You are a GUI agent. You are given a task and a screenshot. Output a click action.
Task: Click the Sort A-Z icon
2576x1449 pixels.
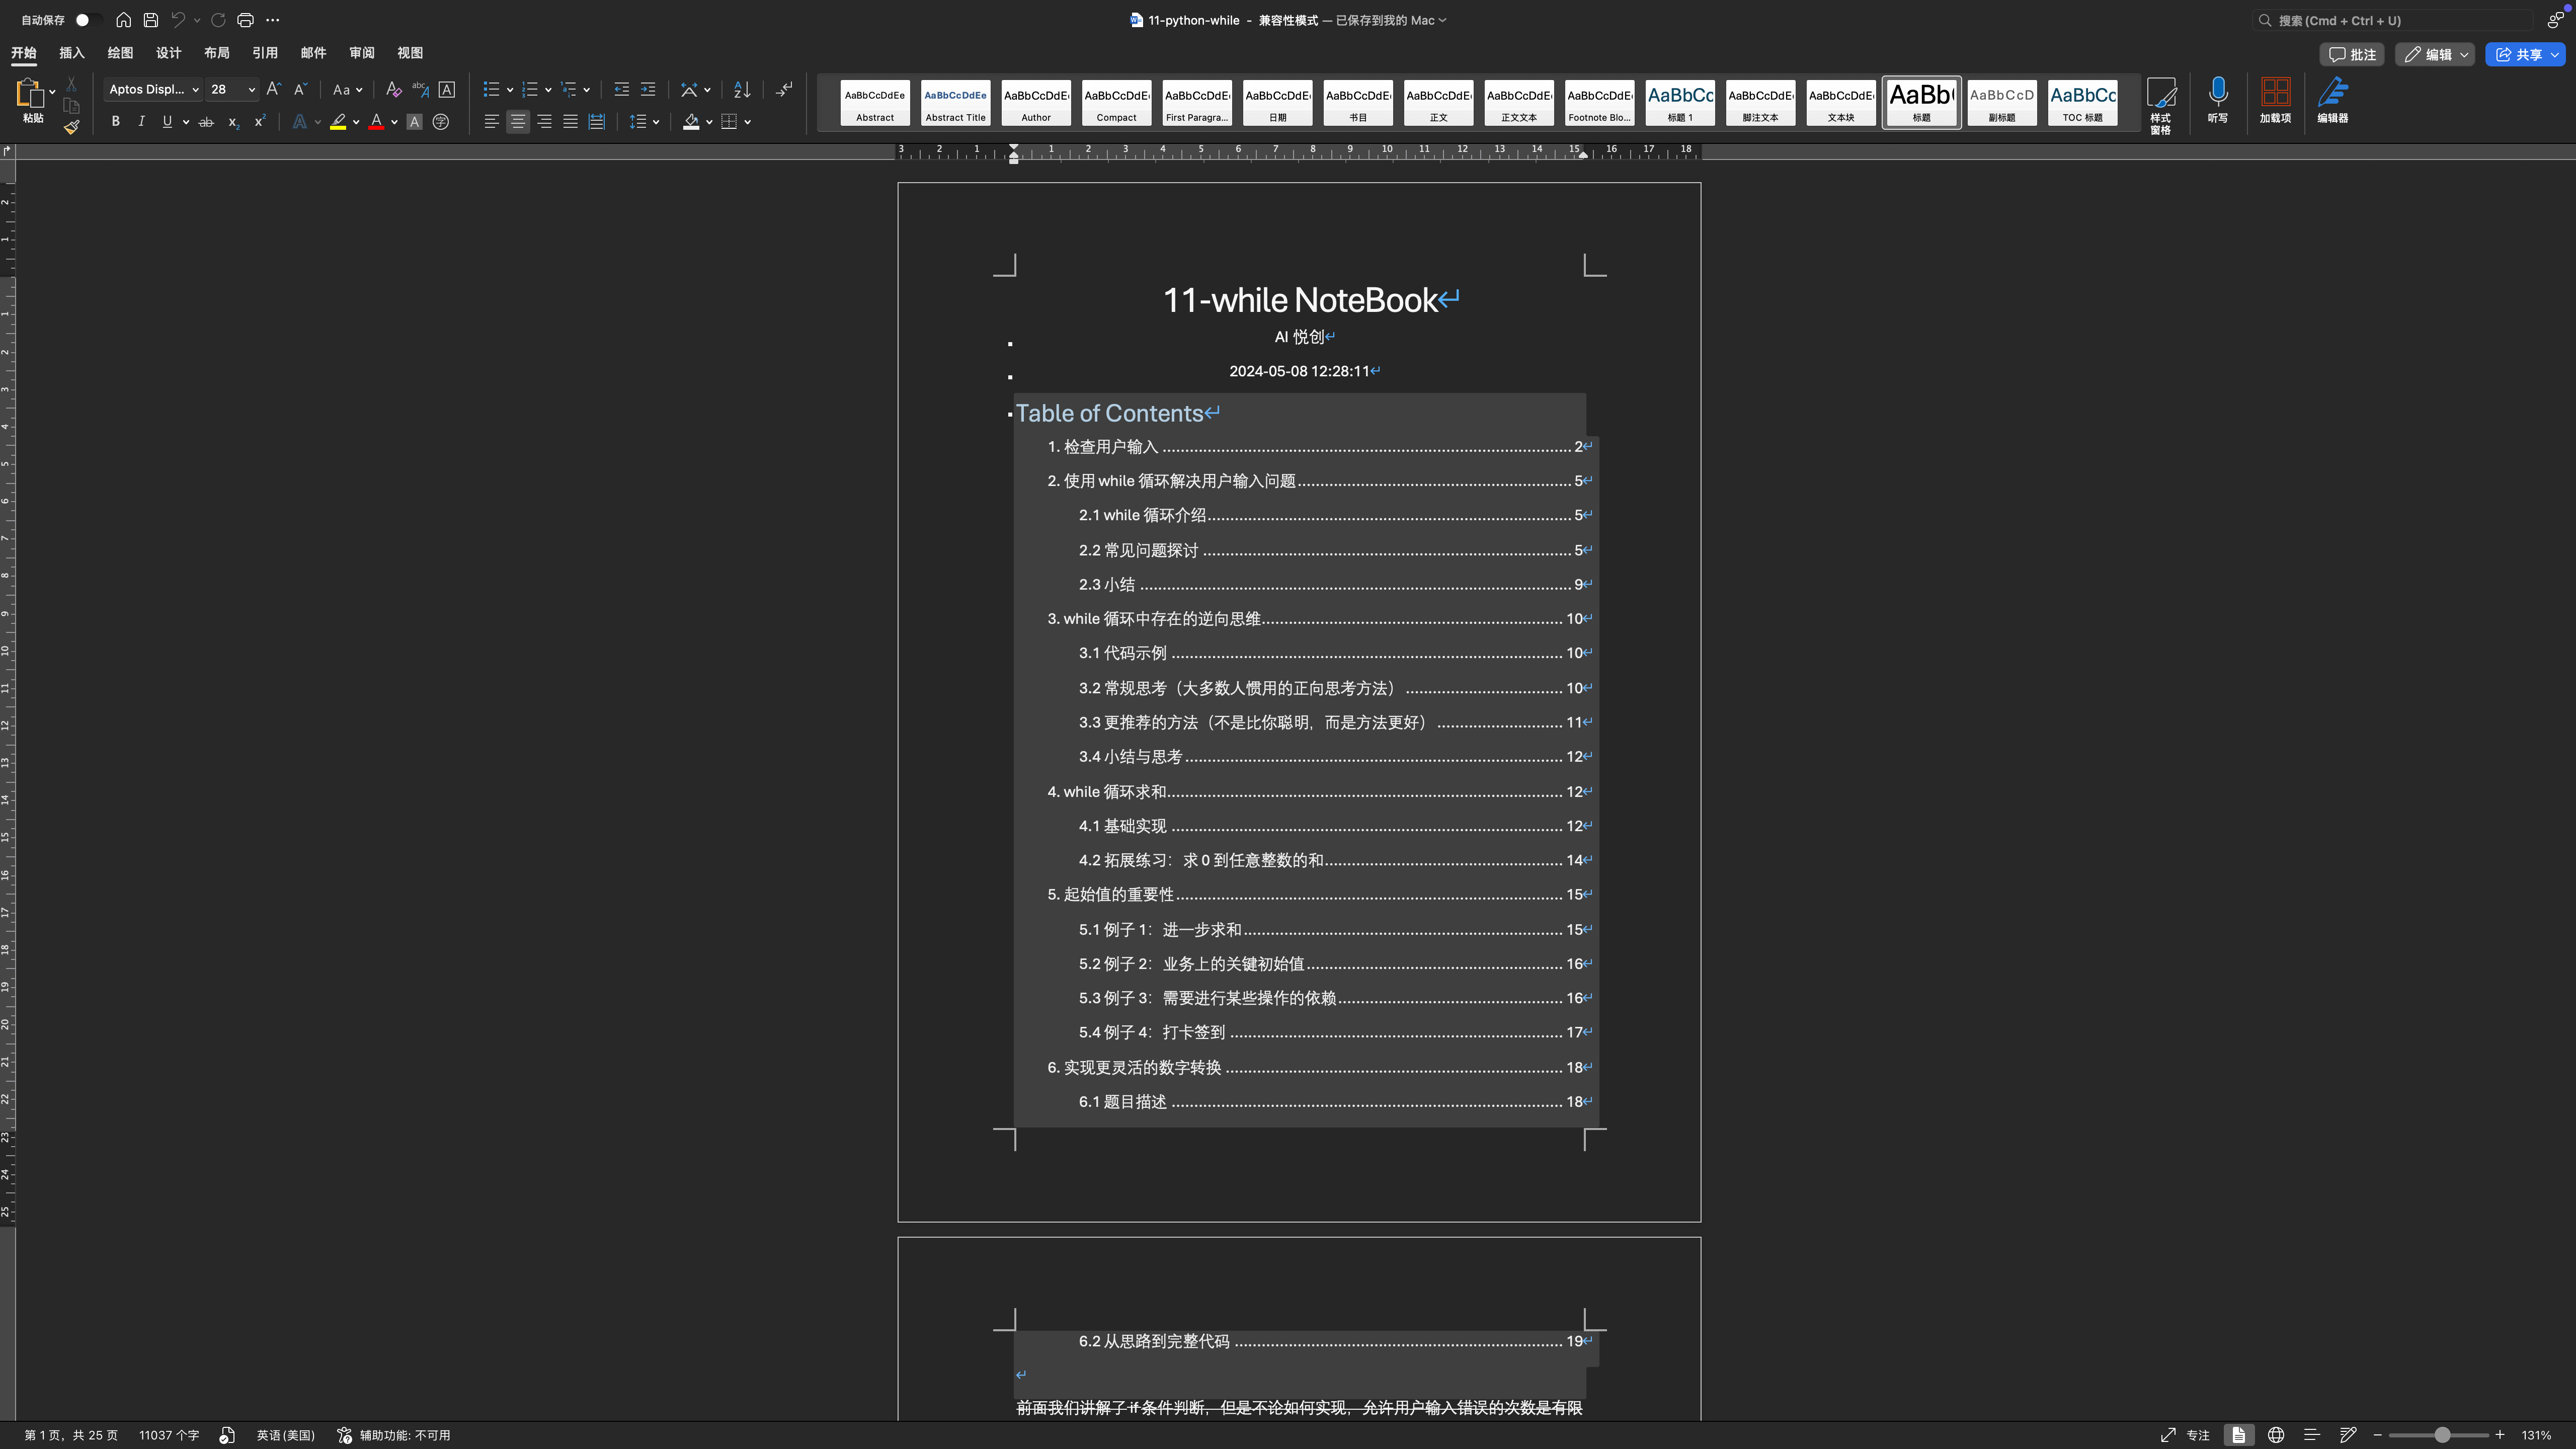coord(741,90)
